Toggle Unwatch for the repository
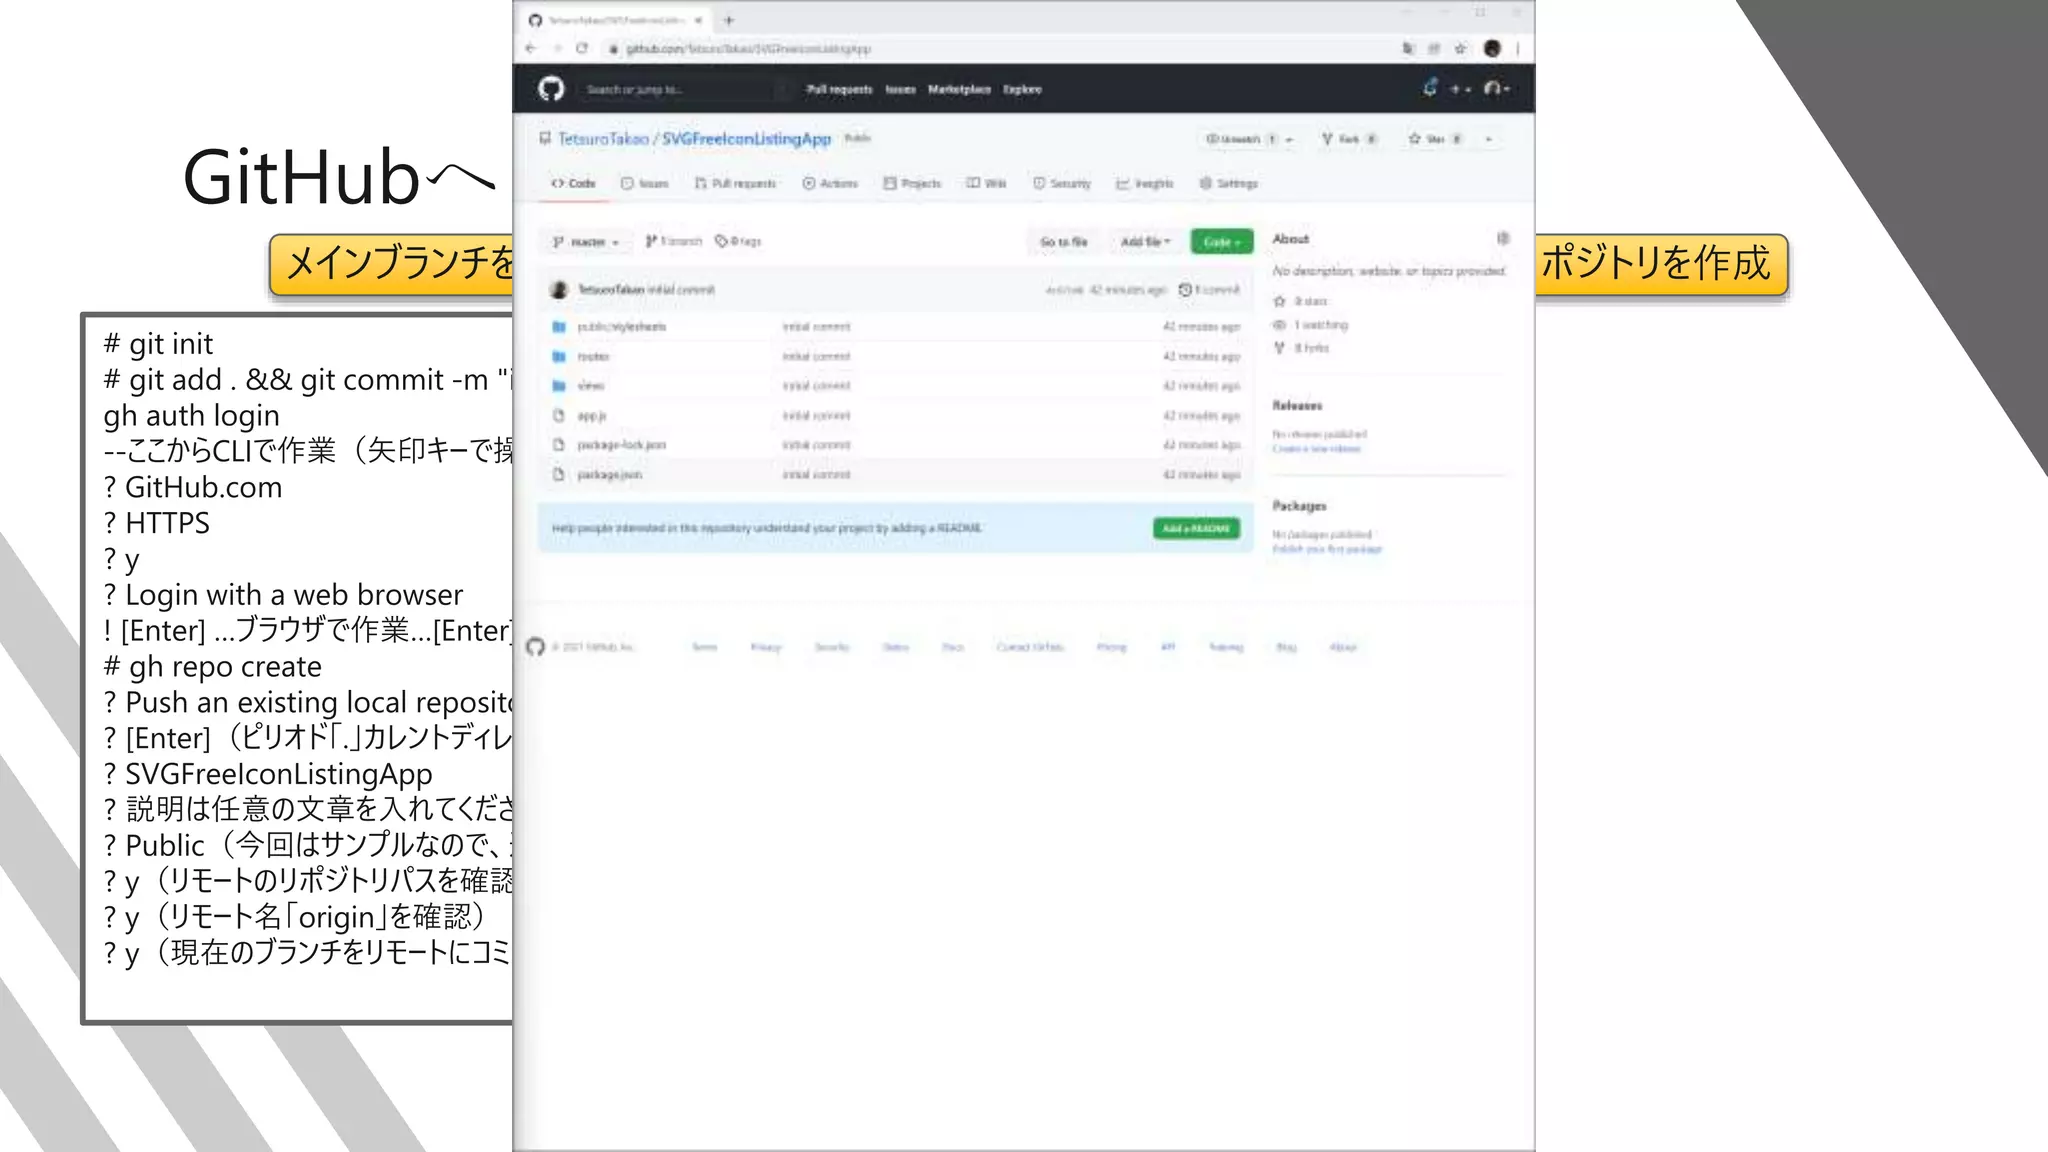The image size is (2048, 1152). pos(1241,139)
